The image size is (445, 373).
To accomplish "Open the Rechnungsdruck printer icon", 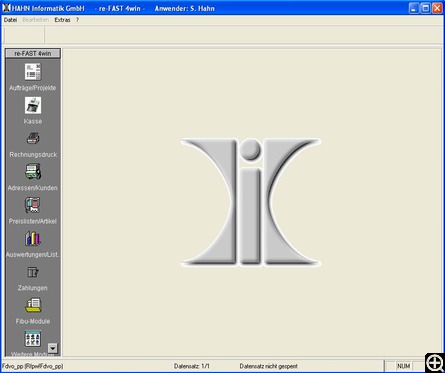I will pyautogui.click(x=33, y=138).
